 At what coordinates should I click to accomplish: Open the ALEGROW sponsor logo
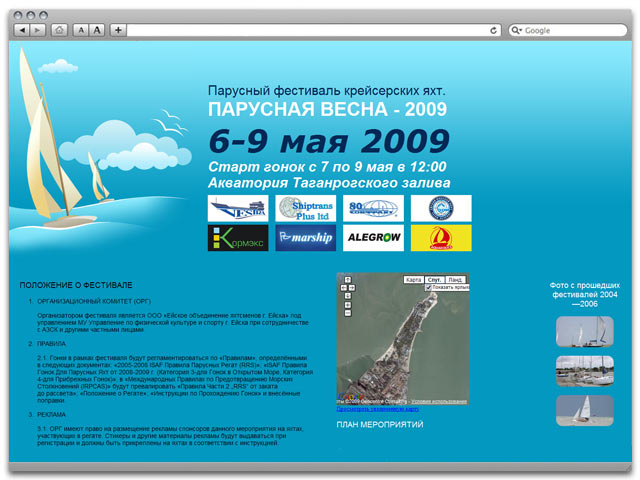click(x=373, y=238)
